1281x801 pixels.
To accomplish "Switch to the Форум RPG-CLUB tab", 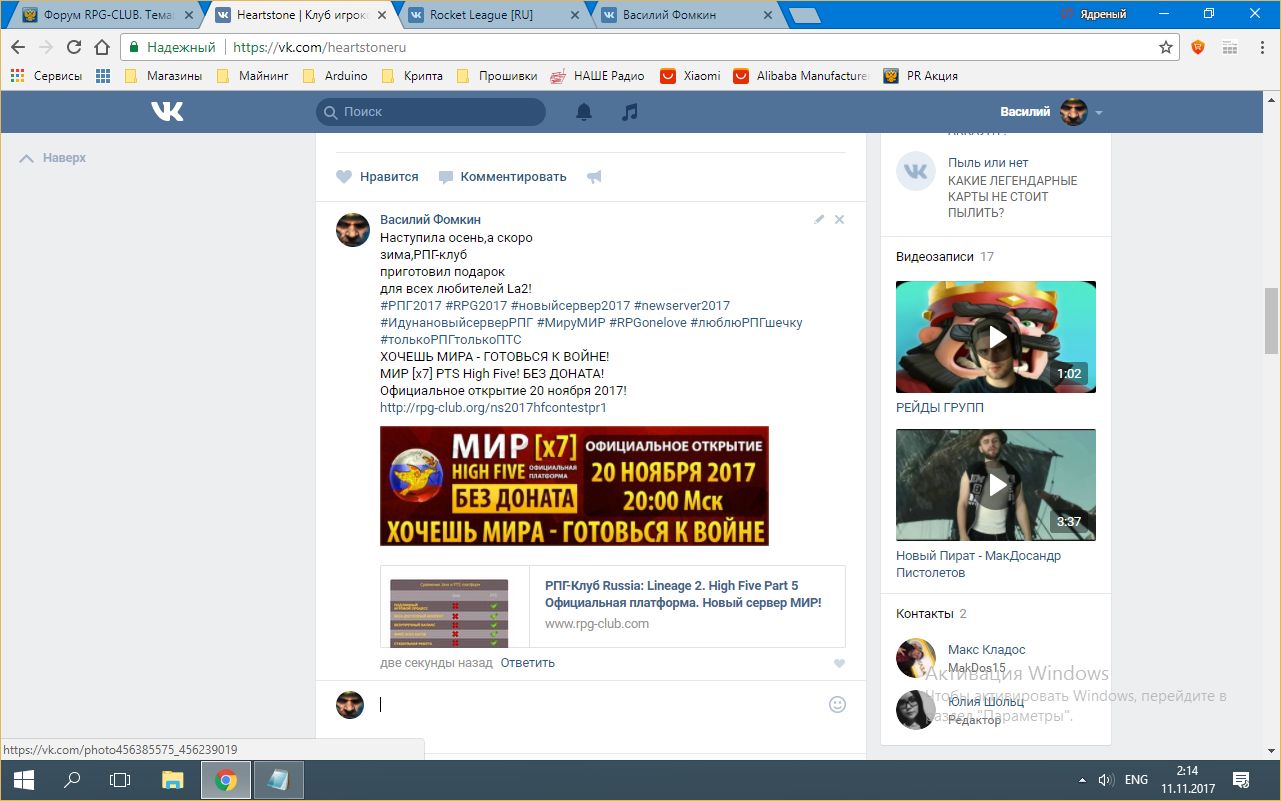I will coord(108,15).
